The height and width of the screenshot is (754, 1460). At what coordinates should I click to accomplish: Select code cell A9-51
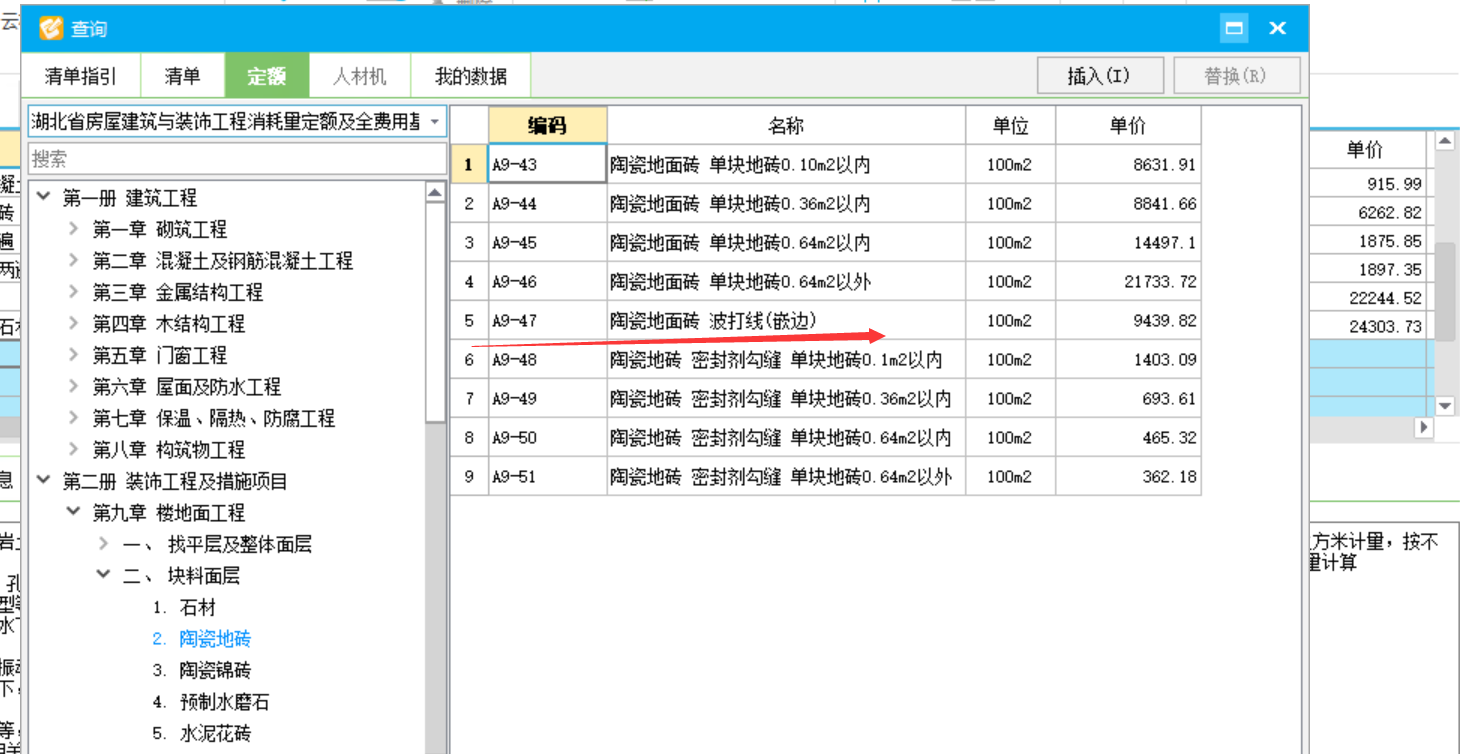547,477
